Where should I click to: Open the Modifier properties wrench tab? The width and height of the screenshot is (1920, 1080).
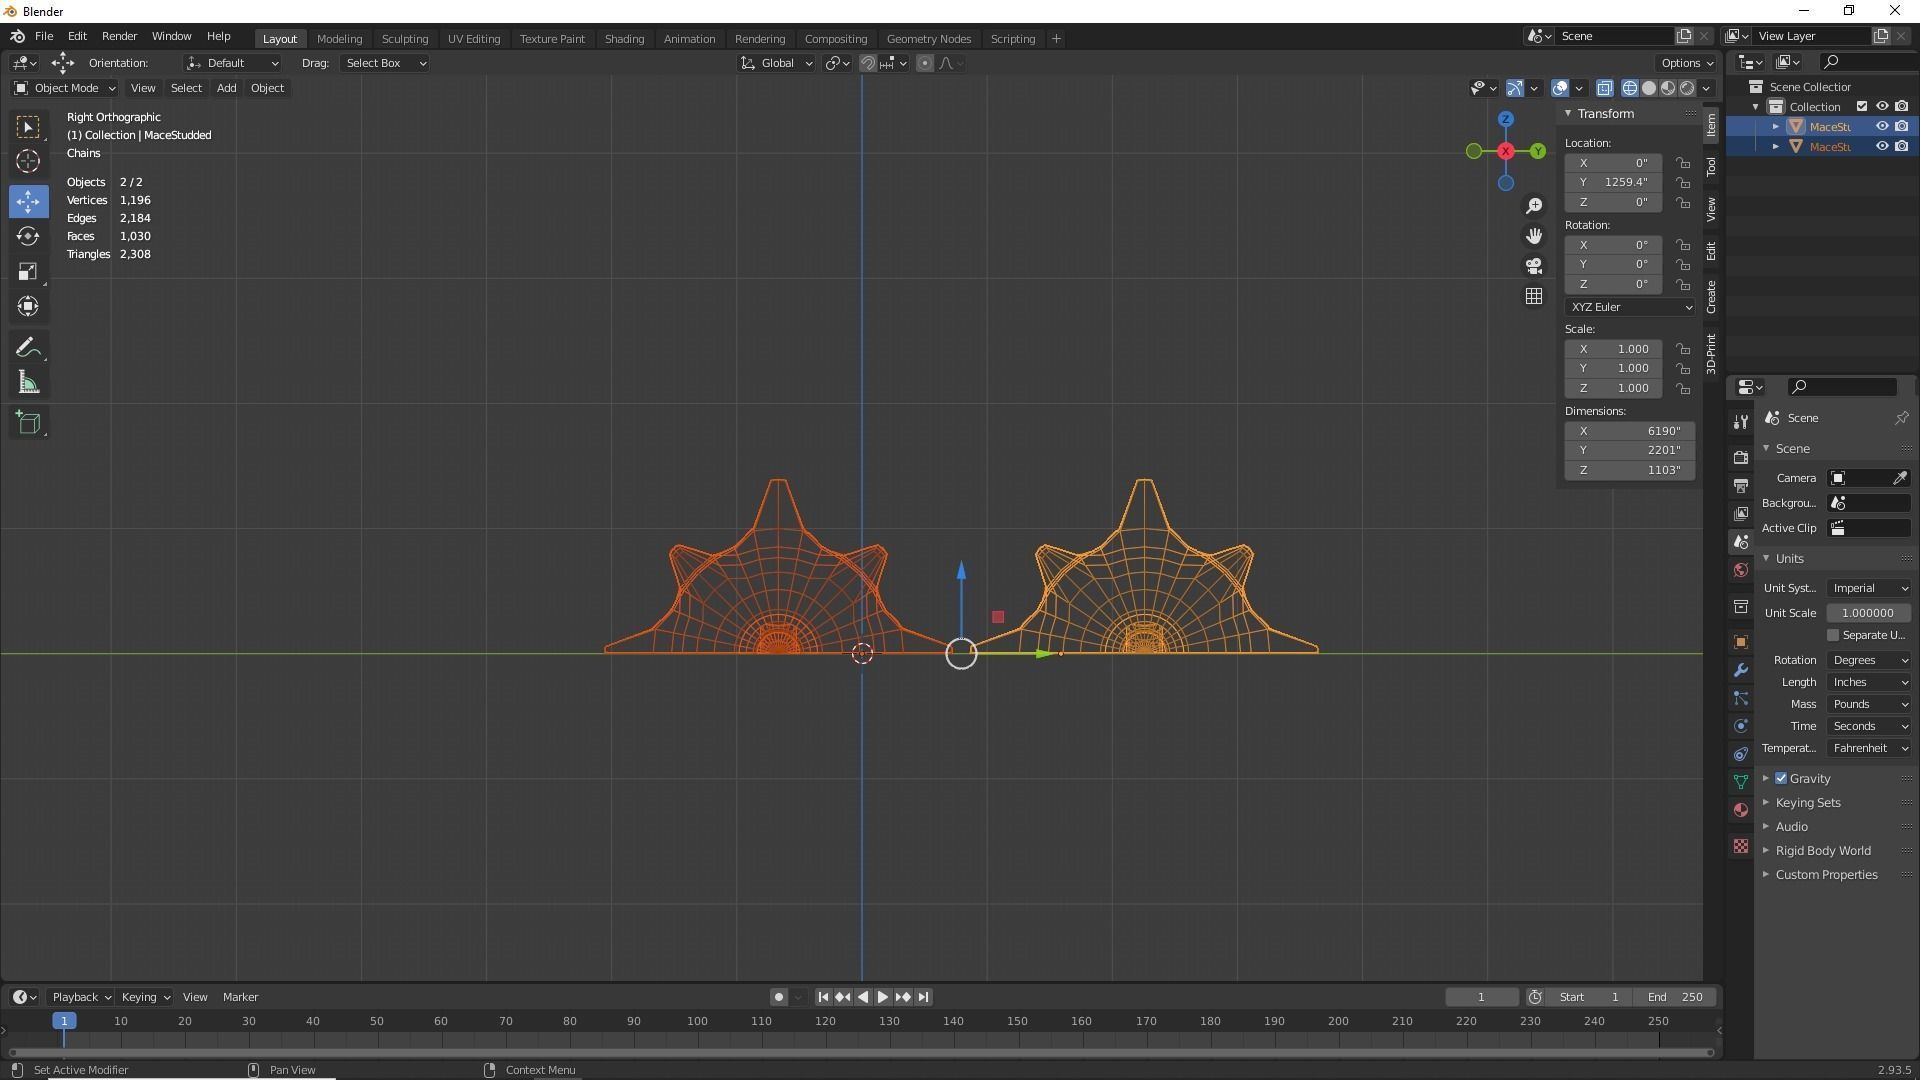coord(1741,670)
